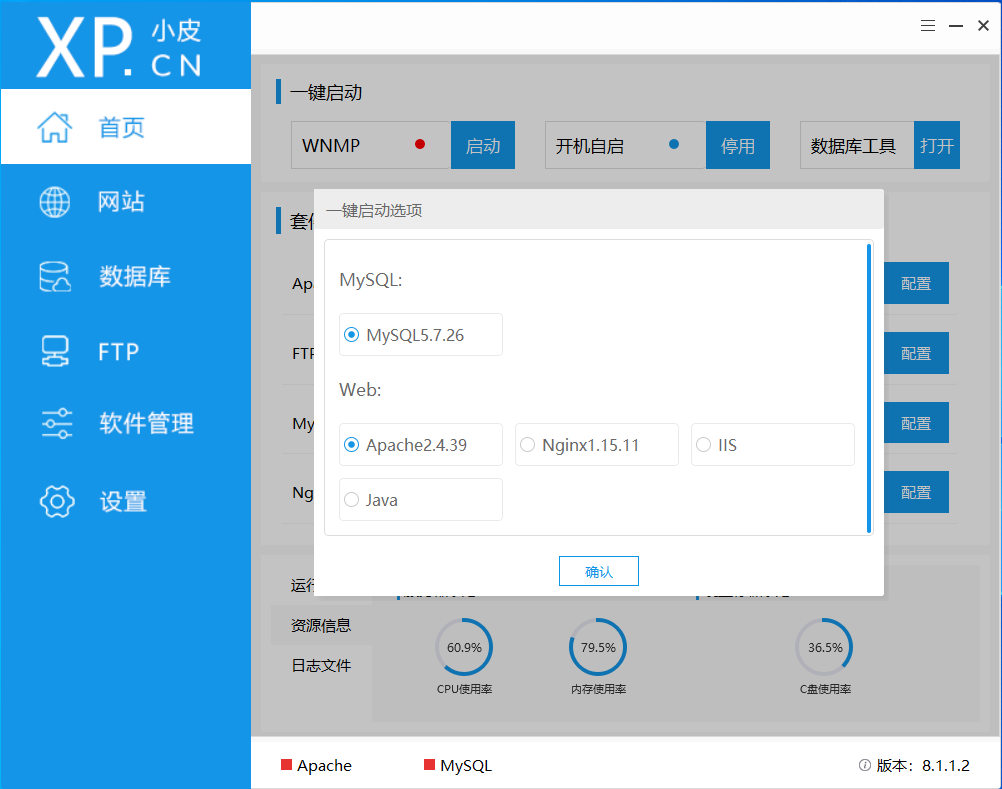Minimize the window
This screenshot has width=1002, height=789.
click(956, 26)
